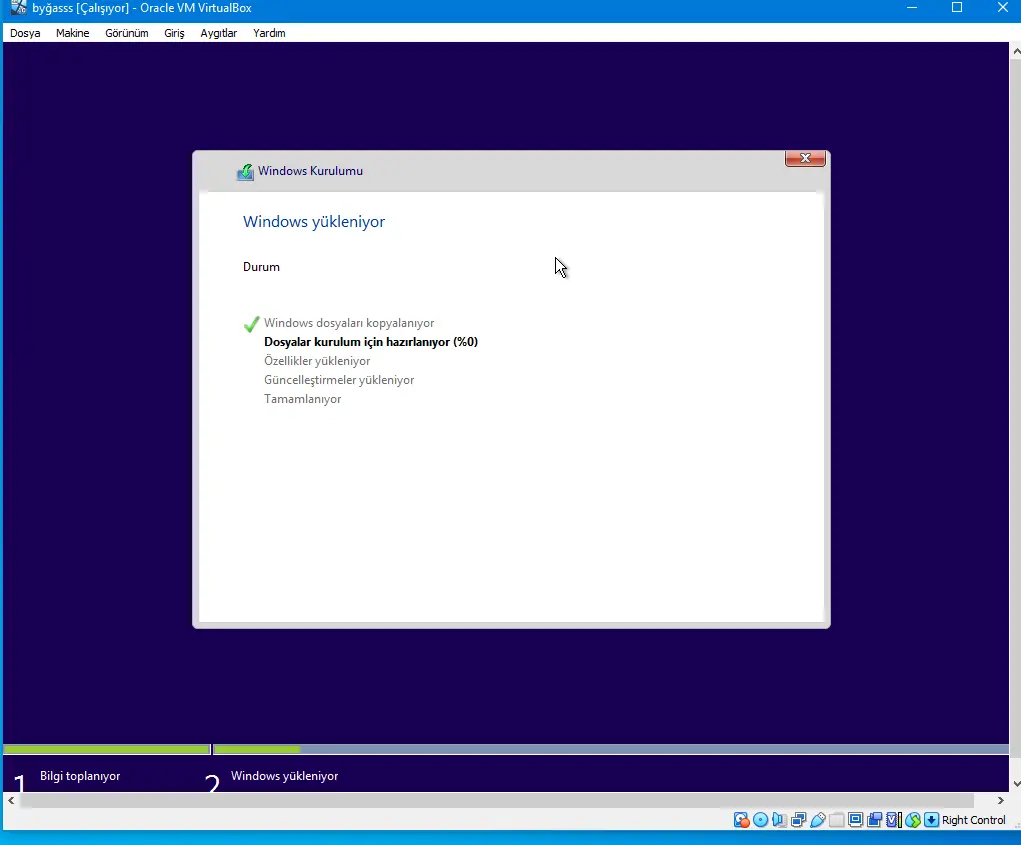Click the horizontal scrollbar right arrow
The image size is (1021, 845).
1001,800
